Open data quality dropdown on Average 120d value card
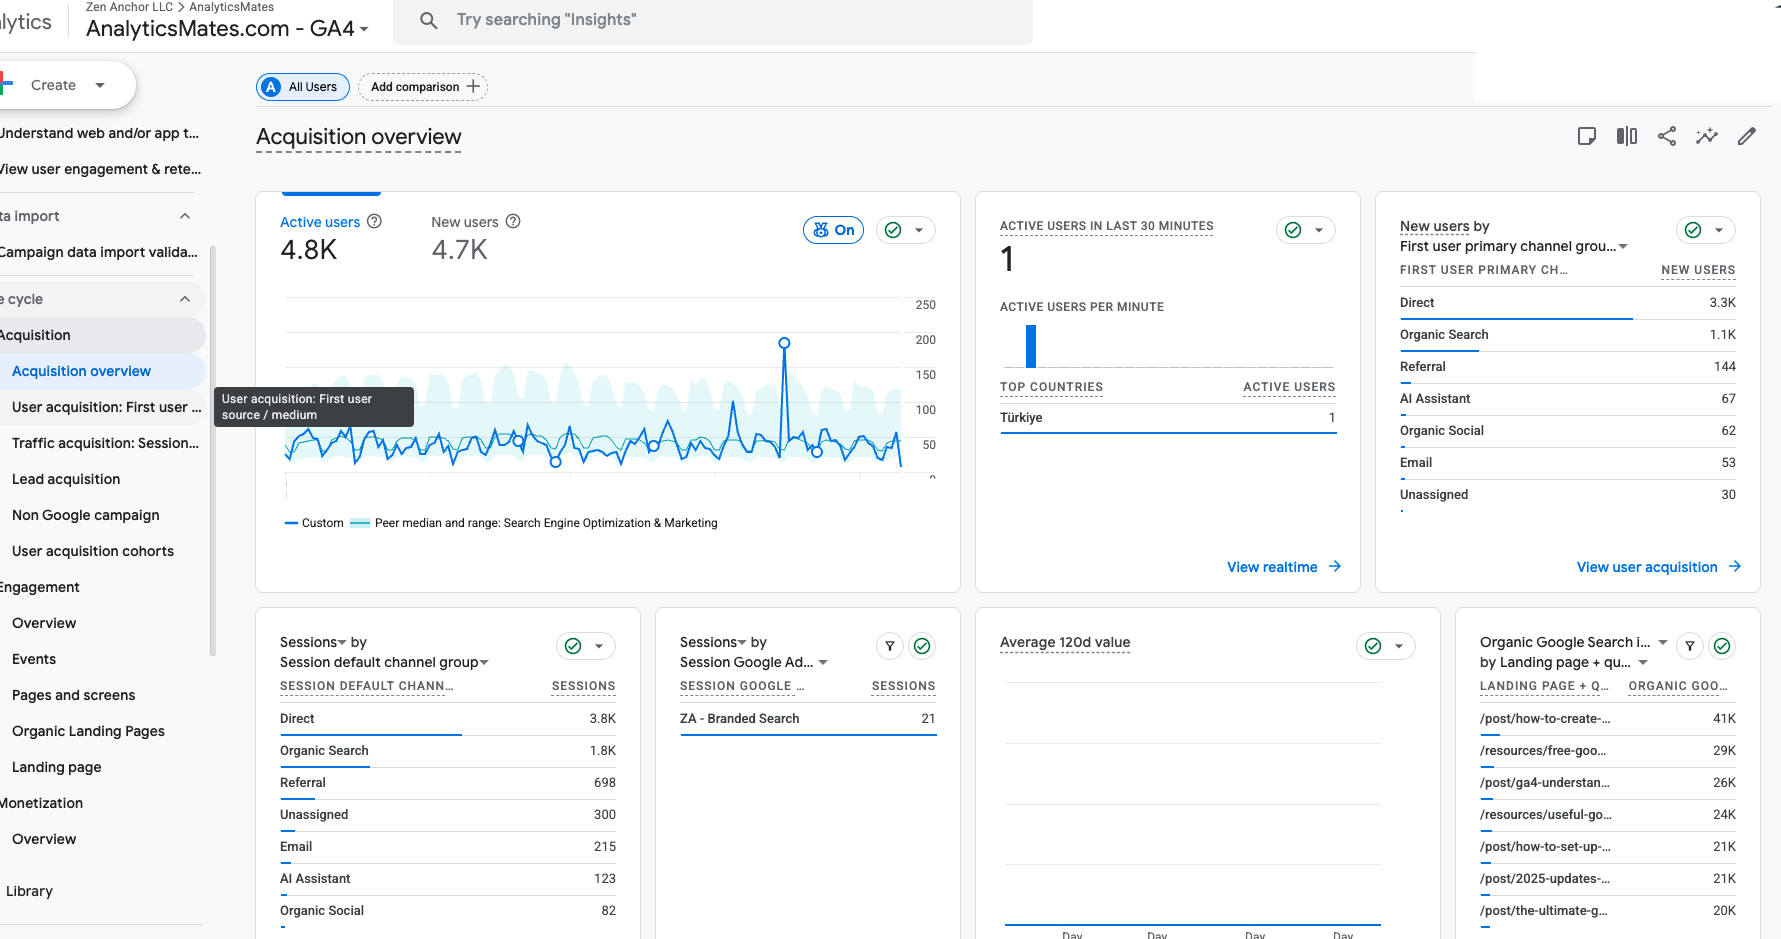Viewport: 1781px width, 939px height. click(x=1386, y=646)
